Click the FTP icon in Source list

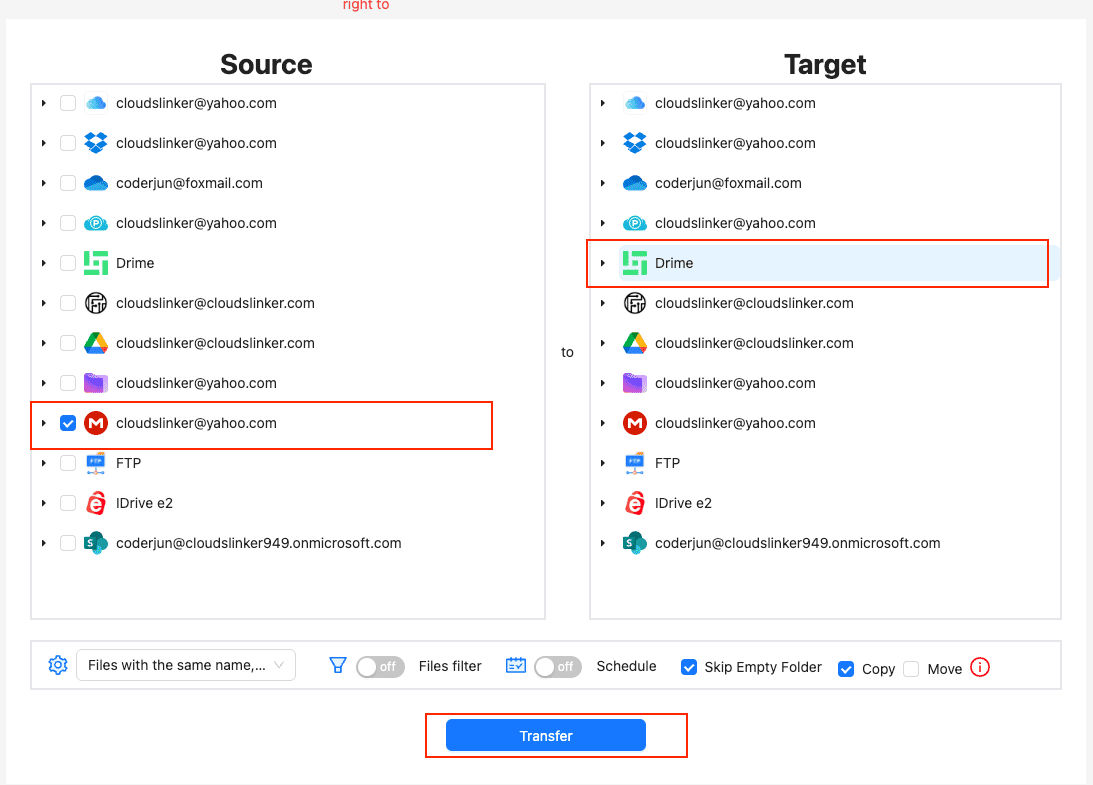[x=96, y=463]
